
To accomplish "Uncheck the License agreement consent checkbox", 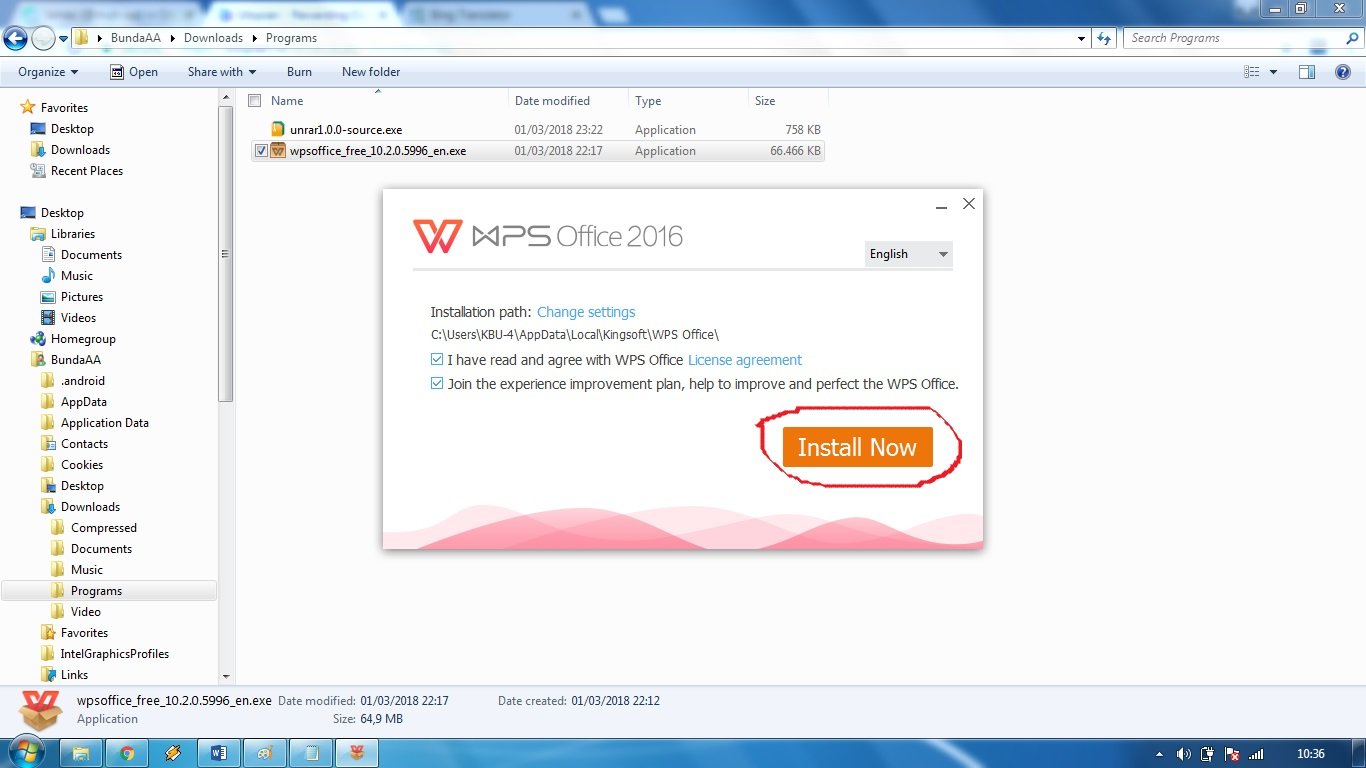I will point(437,359).
